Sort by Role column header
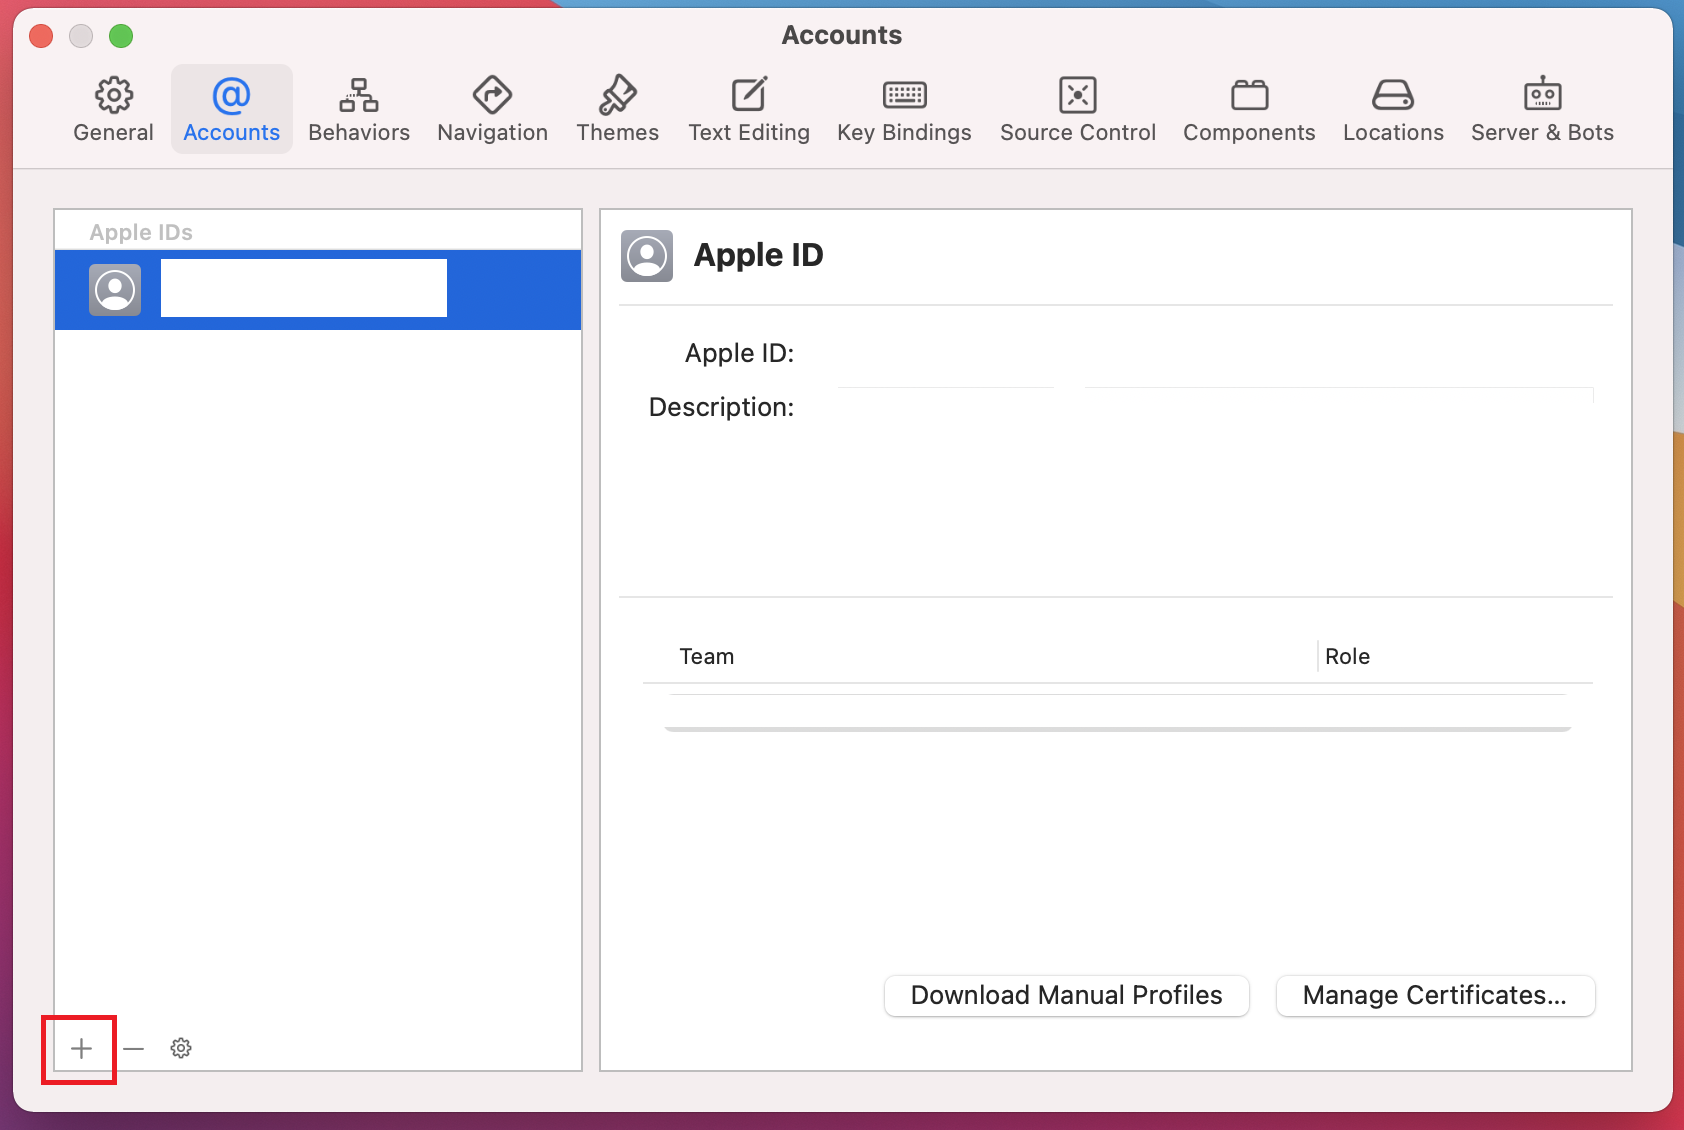Viewport: 1684px width, 1130px height. coord(1347,657)
